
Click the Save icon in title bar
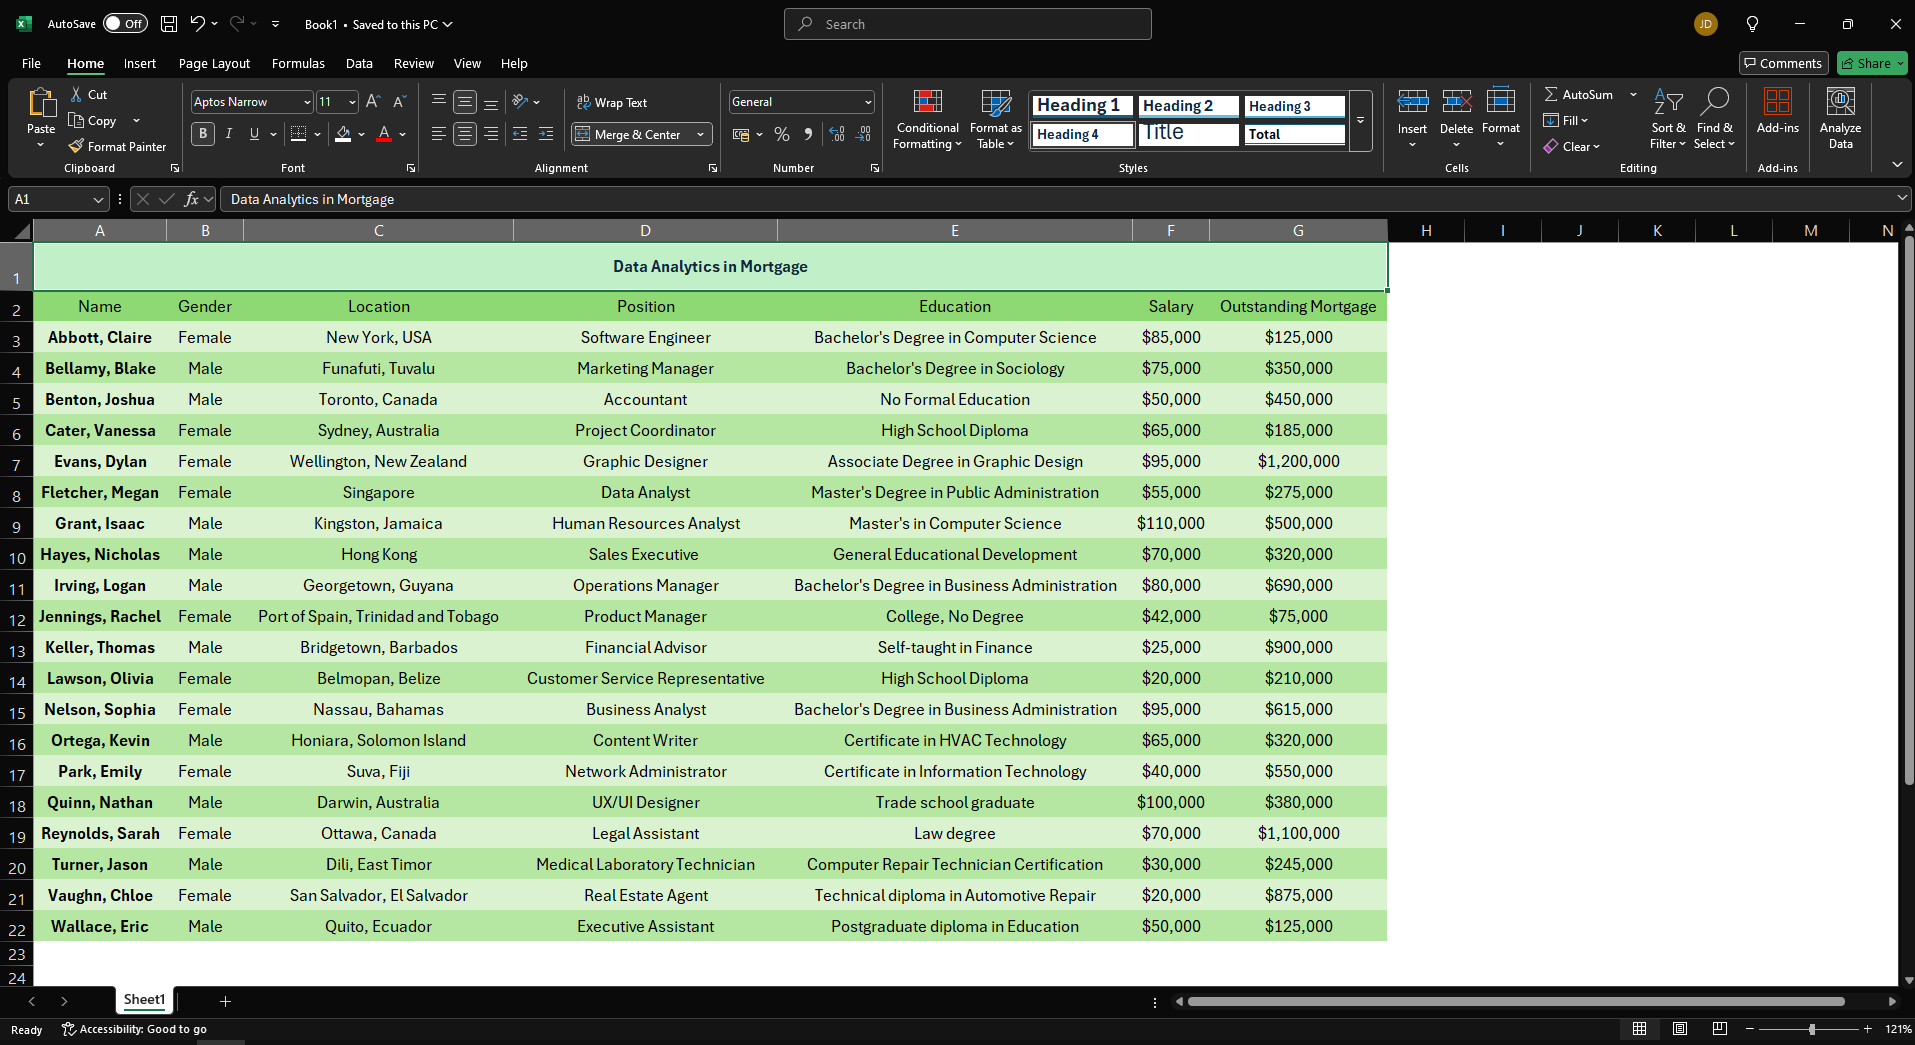pyautogui.click(x=169, y=24)
